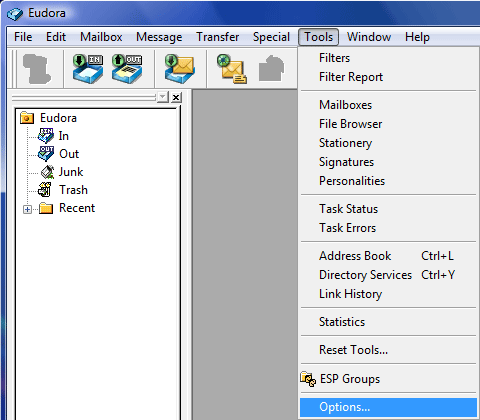The height and width of the screenshot is (420, 480).
Task: Open the Special menu
Action: pos(271,37)
